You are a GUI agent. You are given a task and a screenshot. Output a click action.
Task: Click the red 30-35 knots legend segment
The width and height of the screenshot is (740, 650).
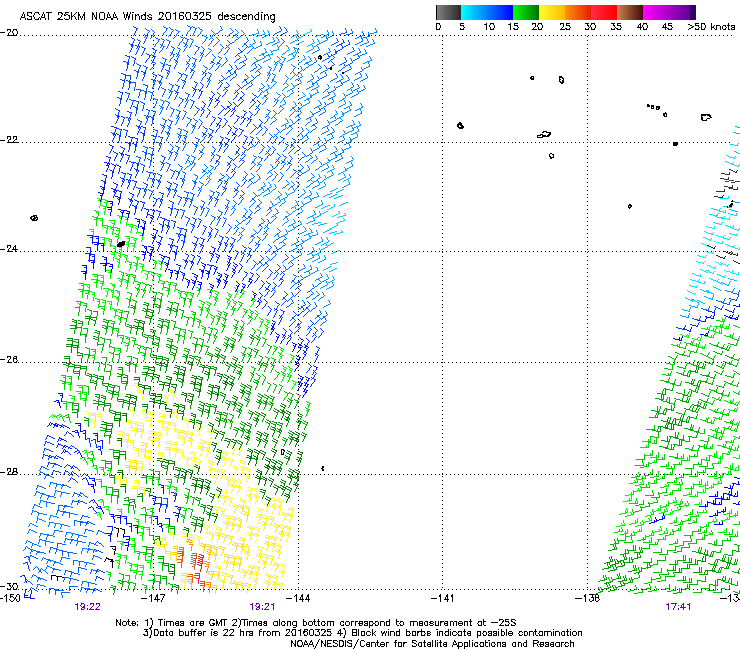[x=604, y=12]
